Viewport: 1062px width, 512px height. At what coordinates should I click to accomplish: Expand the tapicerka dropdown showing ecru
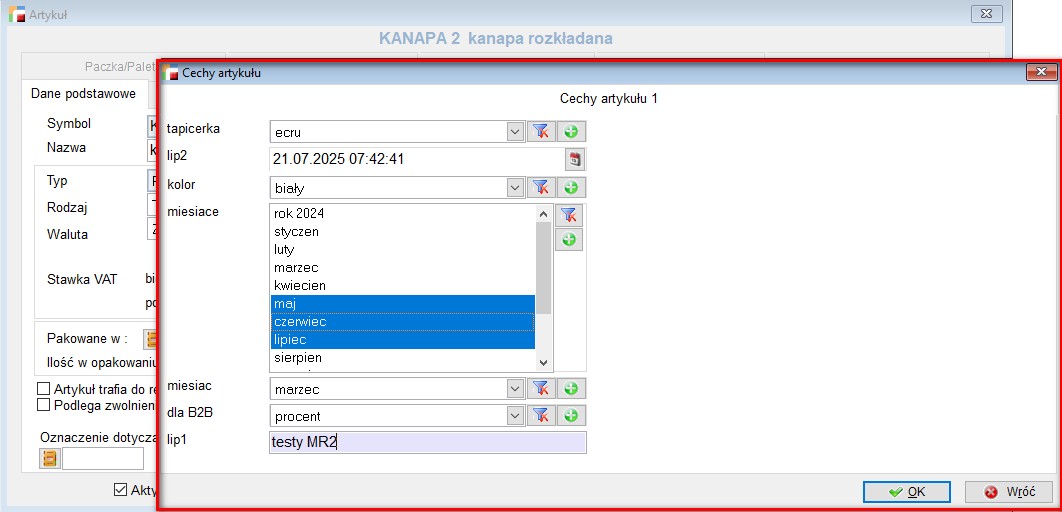coord(515,131)
